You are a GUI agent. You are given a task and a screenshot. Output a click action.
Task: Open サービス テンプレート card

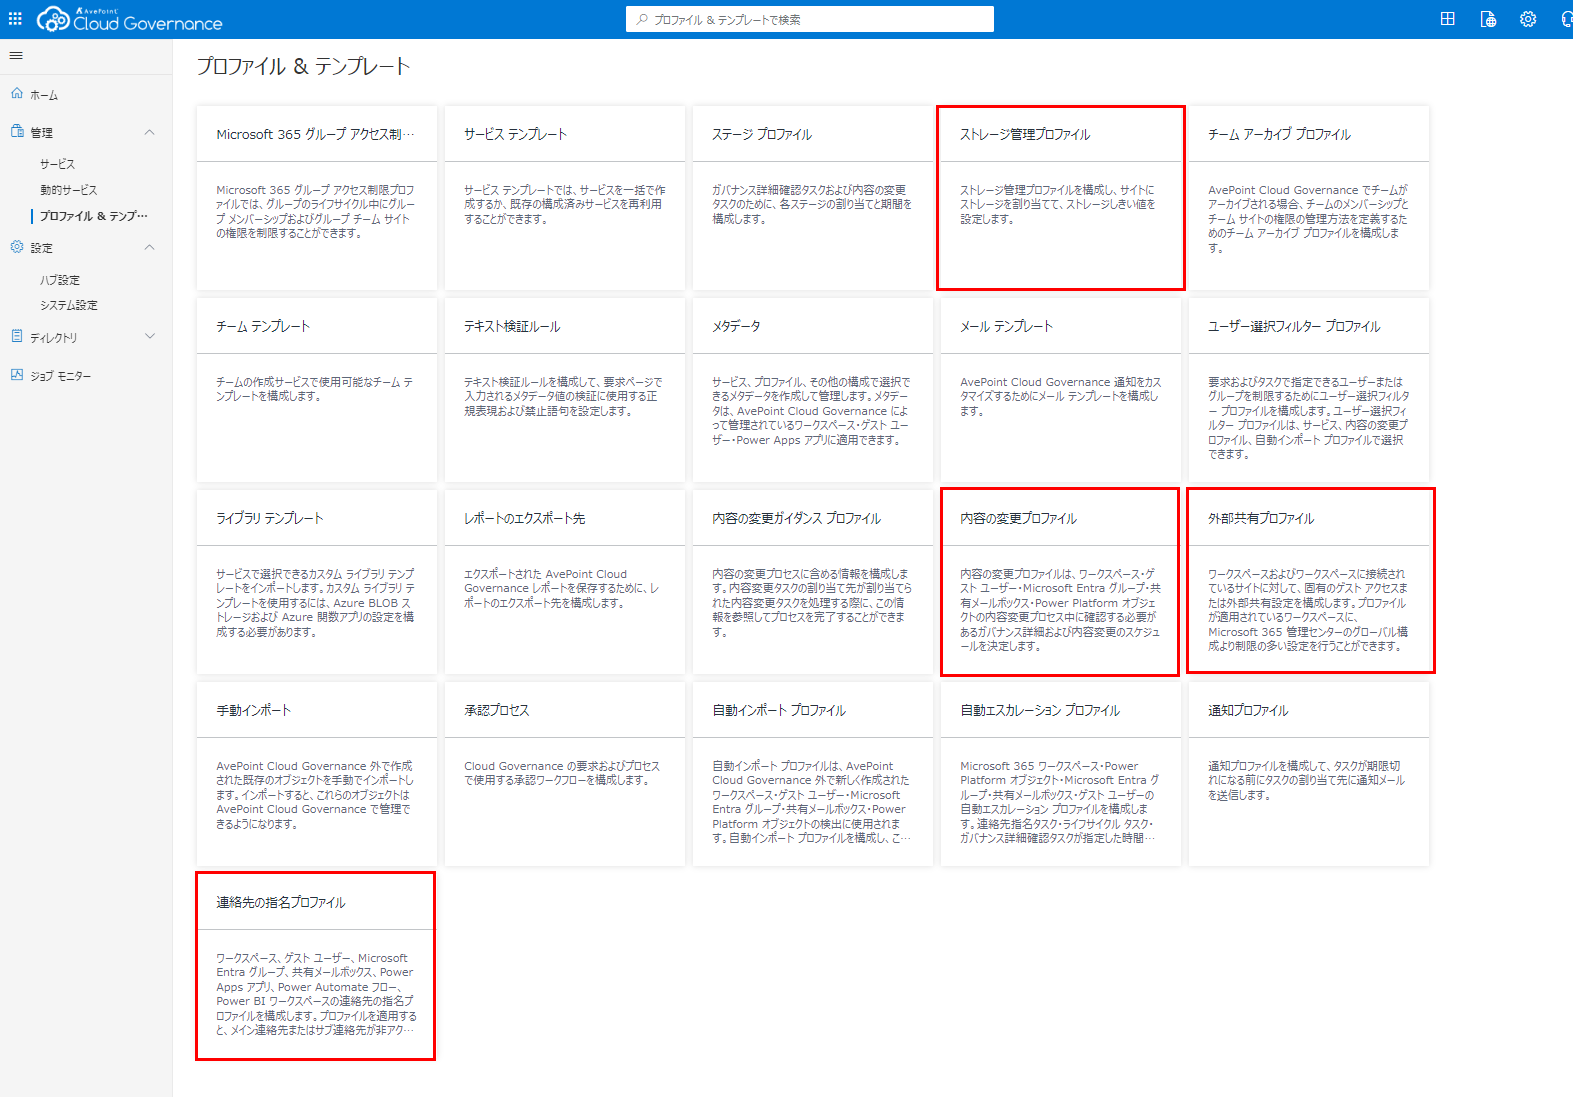pyautogui.click(x=564, y=198)
